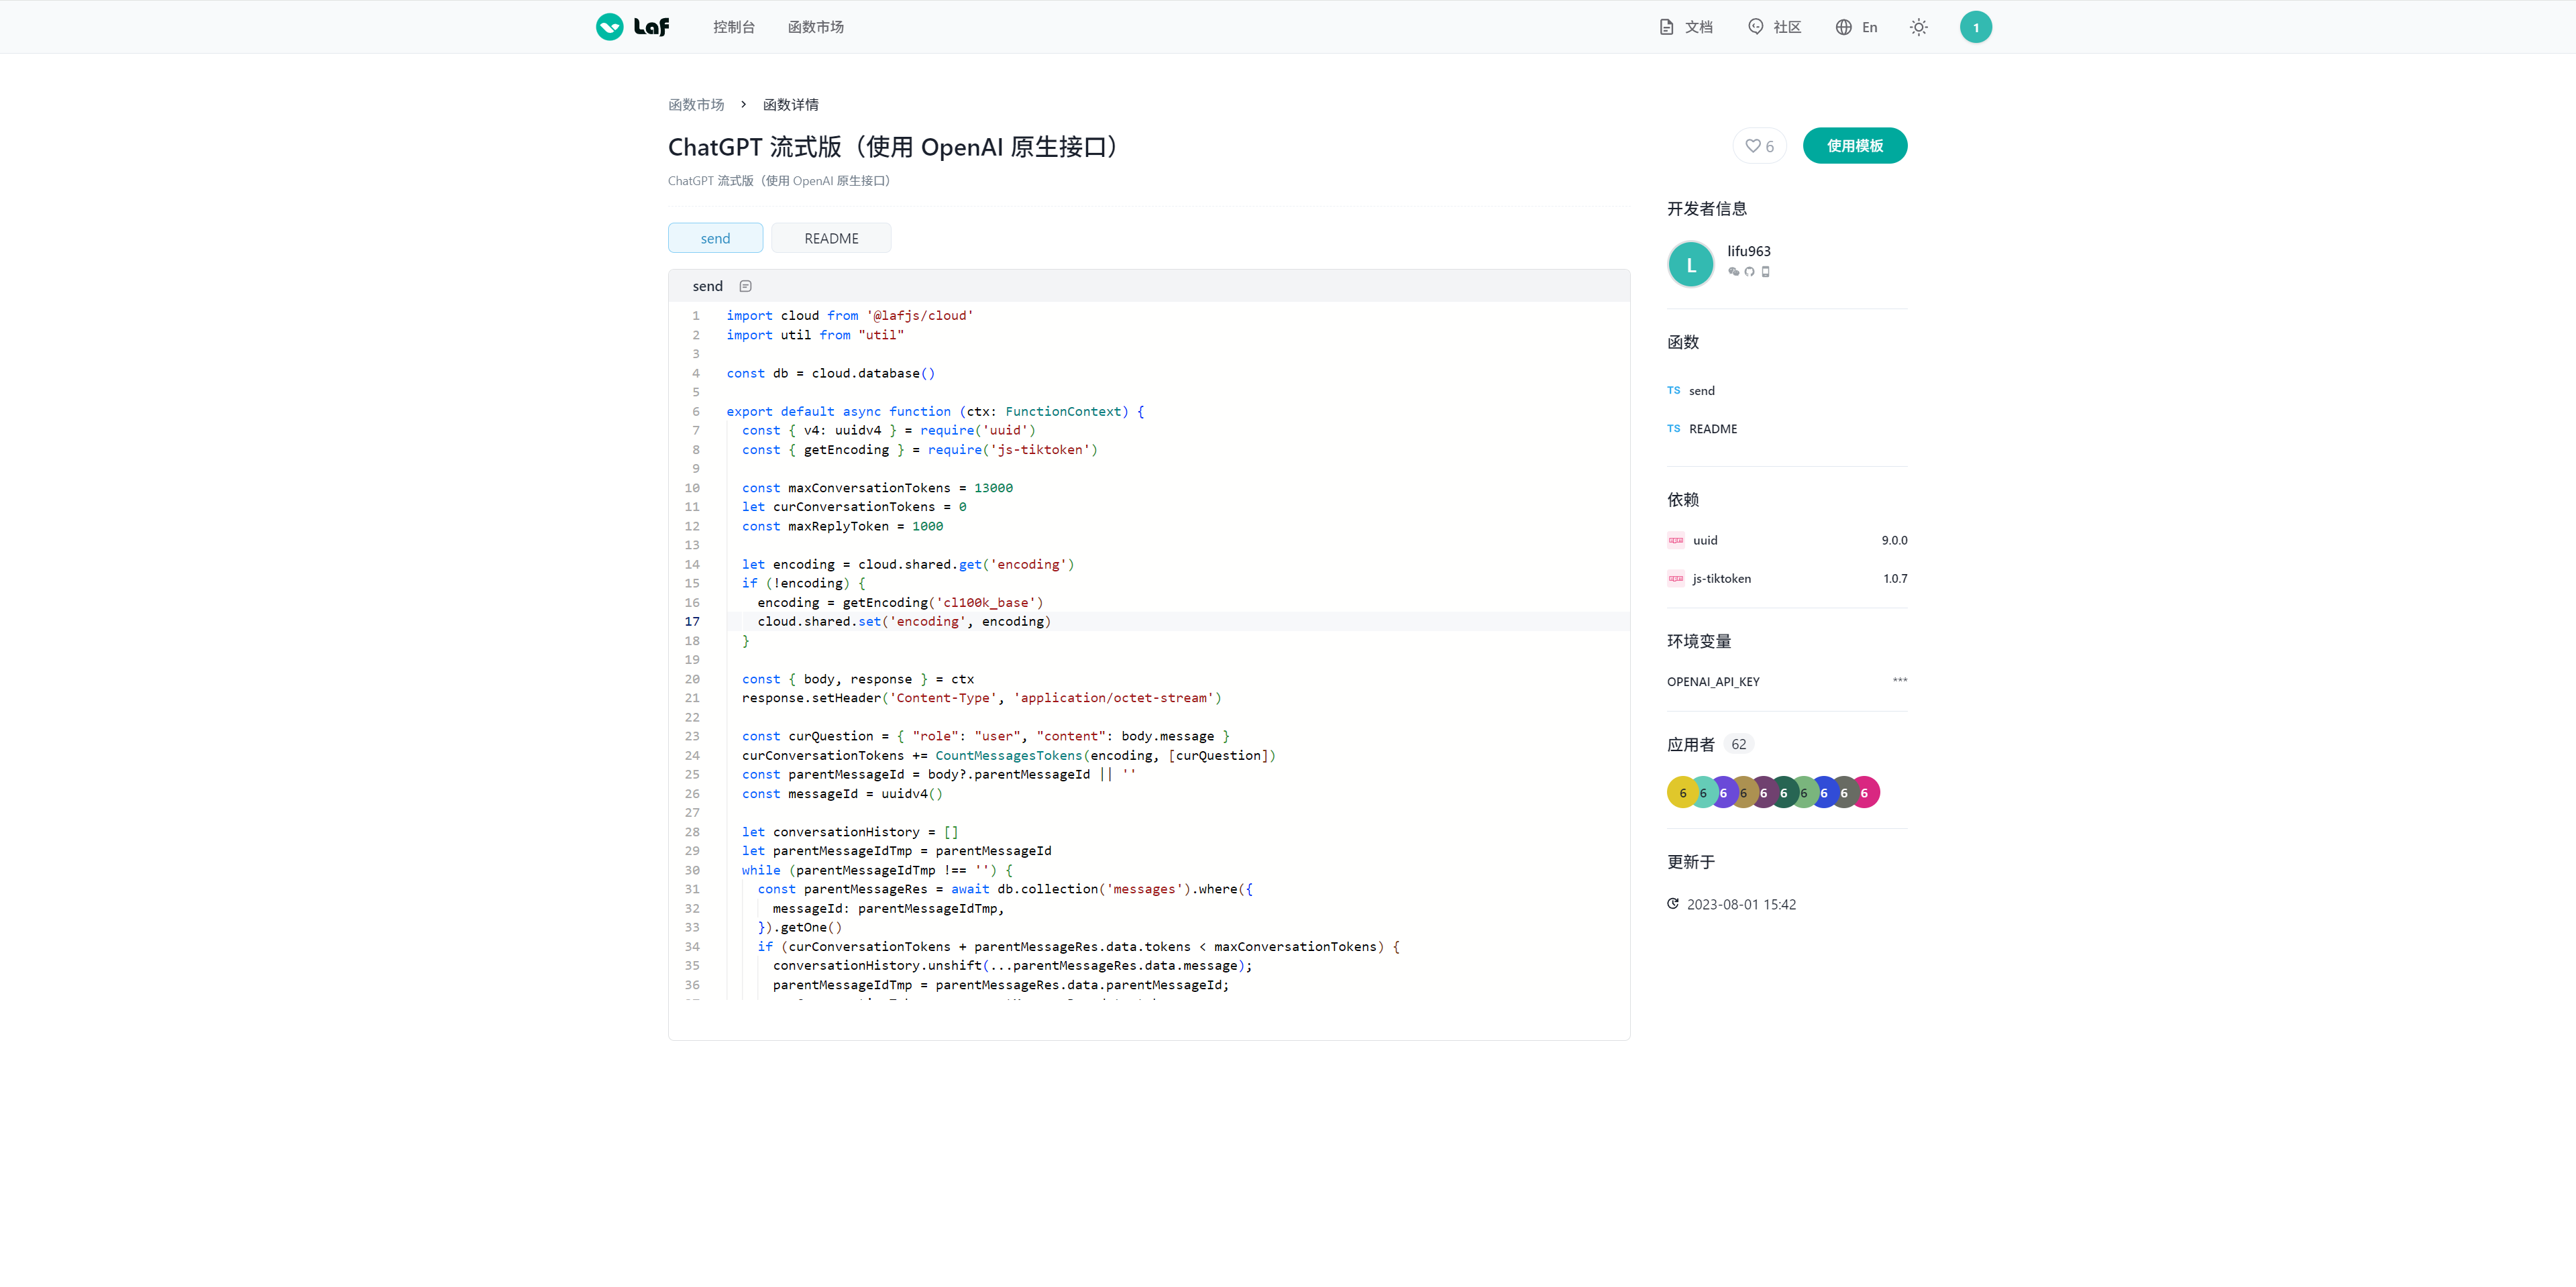The width and height of the screenshot is (2576, 1287).
Task: Click the 'const db = cloud.database()' line
Action: [x=830, y=374]
